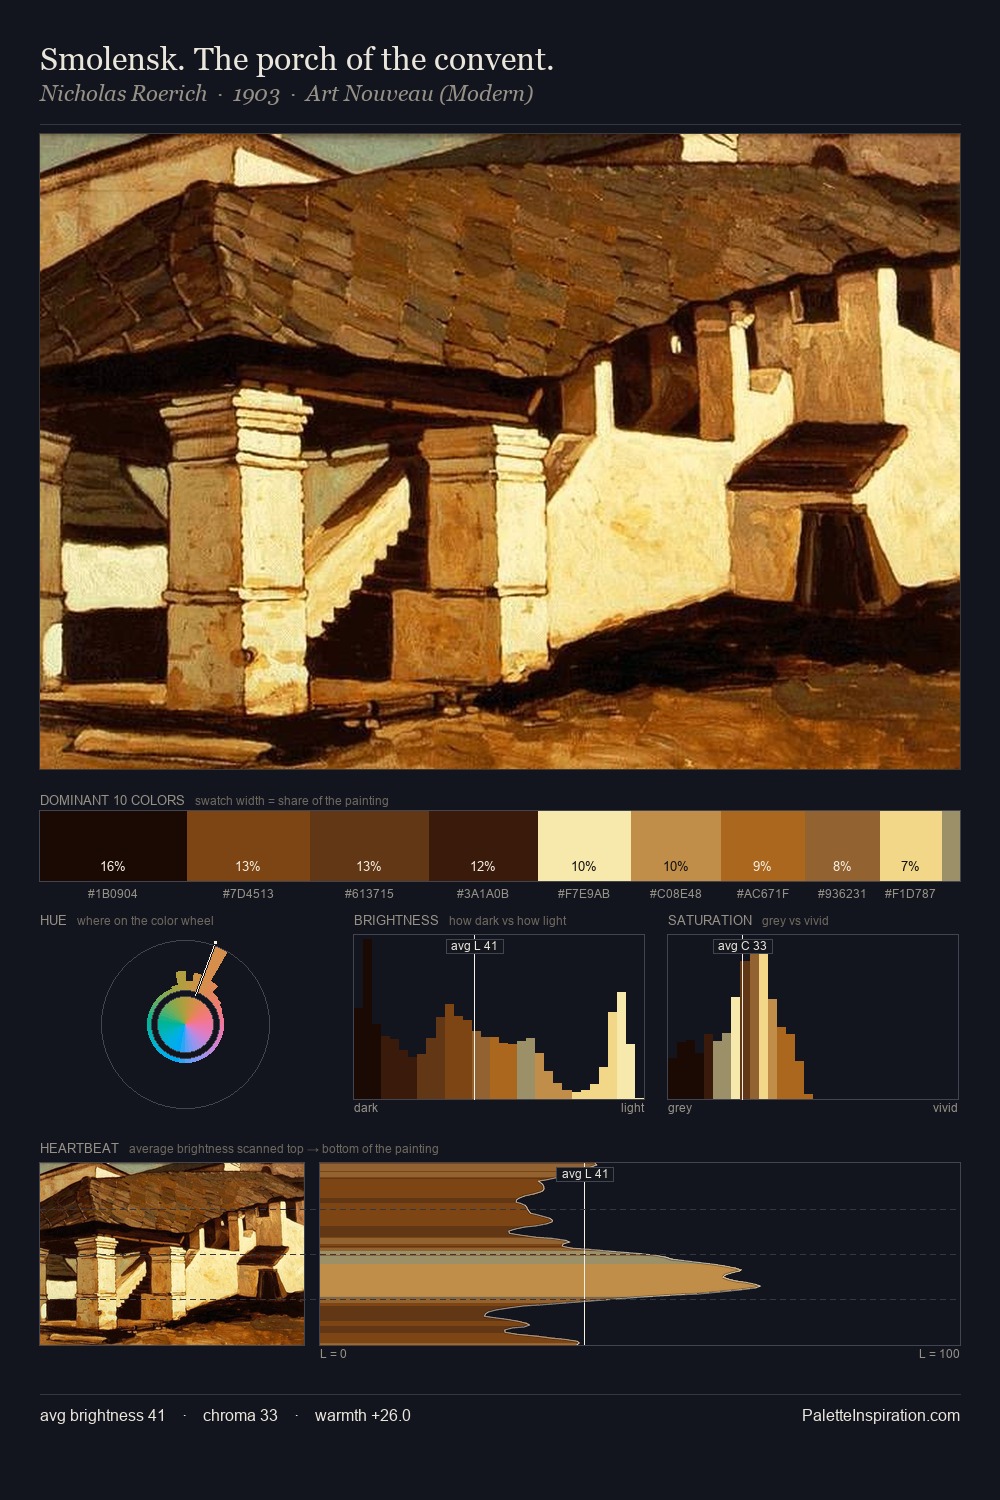Select the #C08E48 10% swatch
The height and width of the screenshot is (1500, 1000).
676,846
